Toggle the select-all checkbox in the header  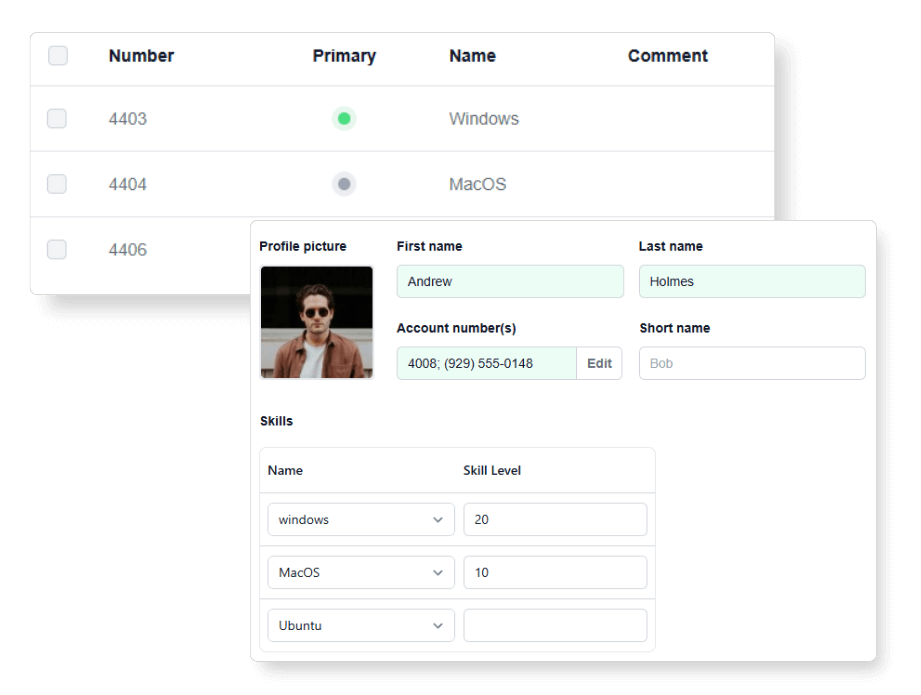coord(57,56)
